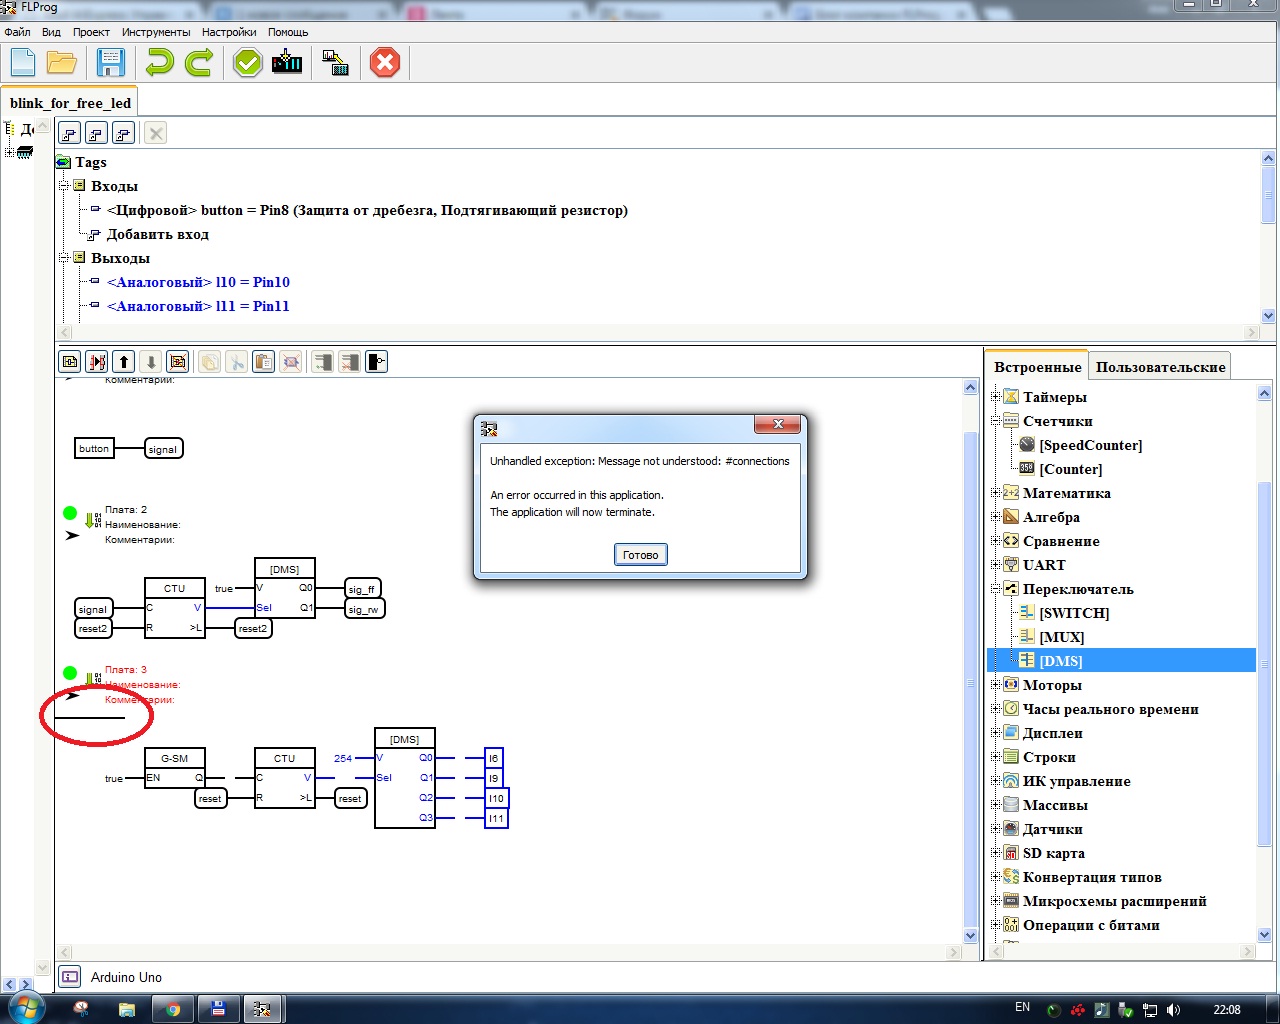This screenshot has width=1280, height=1024.
Task: Select the highlighted [DMS] block
Action: coord(1060,661)
